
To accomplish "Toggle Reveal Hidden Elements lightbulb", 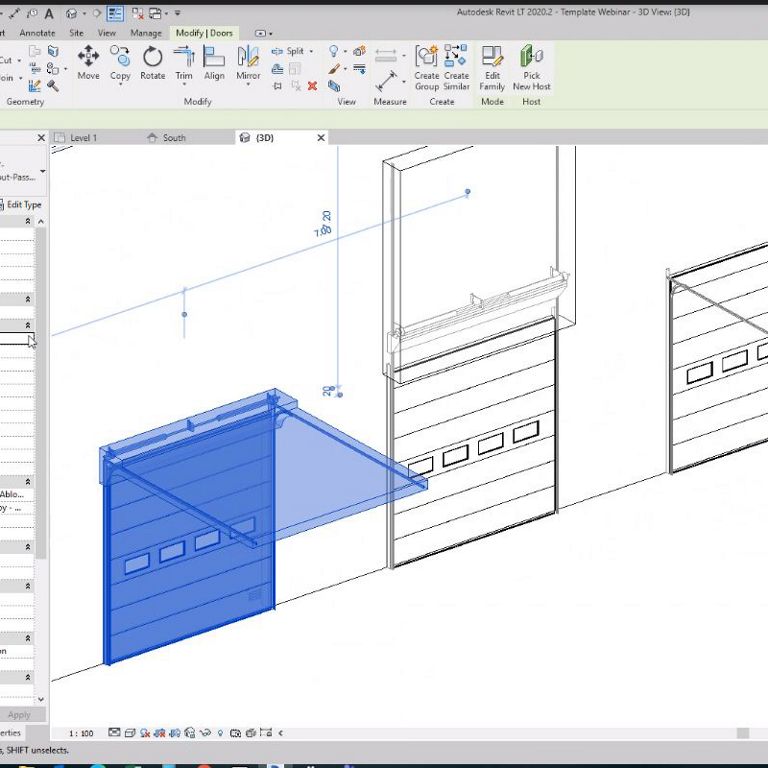I will (x=220, y=733).
